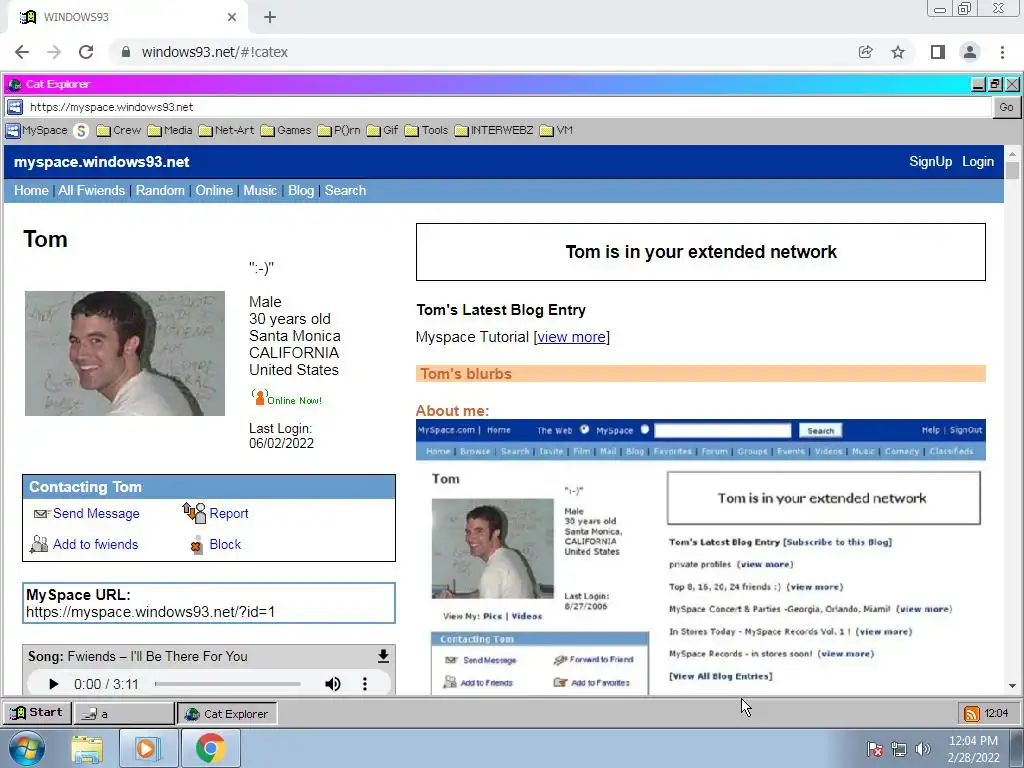Select the Cat Explorer taskbar button
The image size is (1024, 768).
coord(227,714)
